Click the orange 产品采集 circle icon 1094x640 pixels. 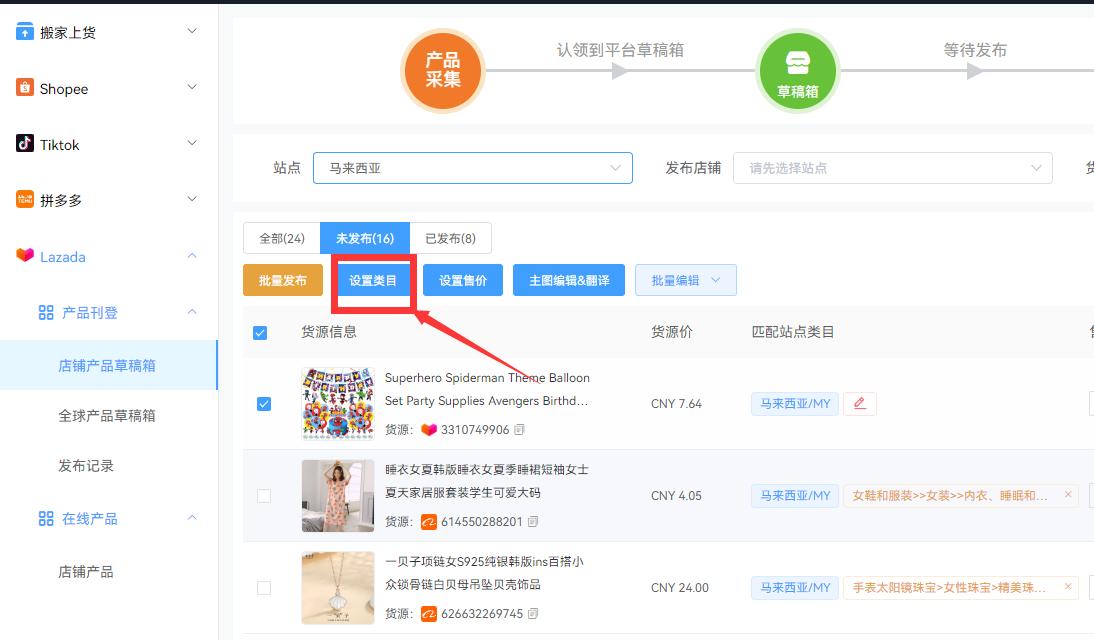(x=443, y=71)
